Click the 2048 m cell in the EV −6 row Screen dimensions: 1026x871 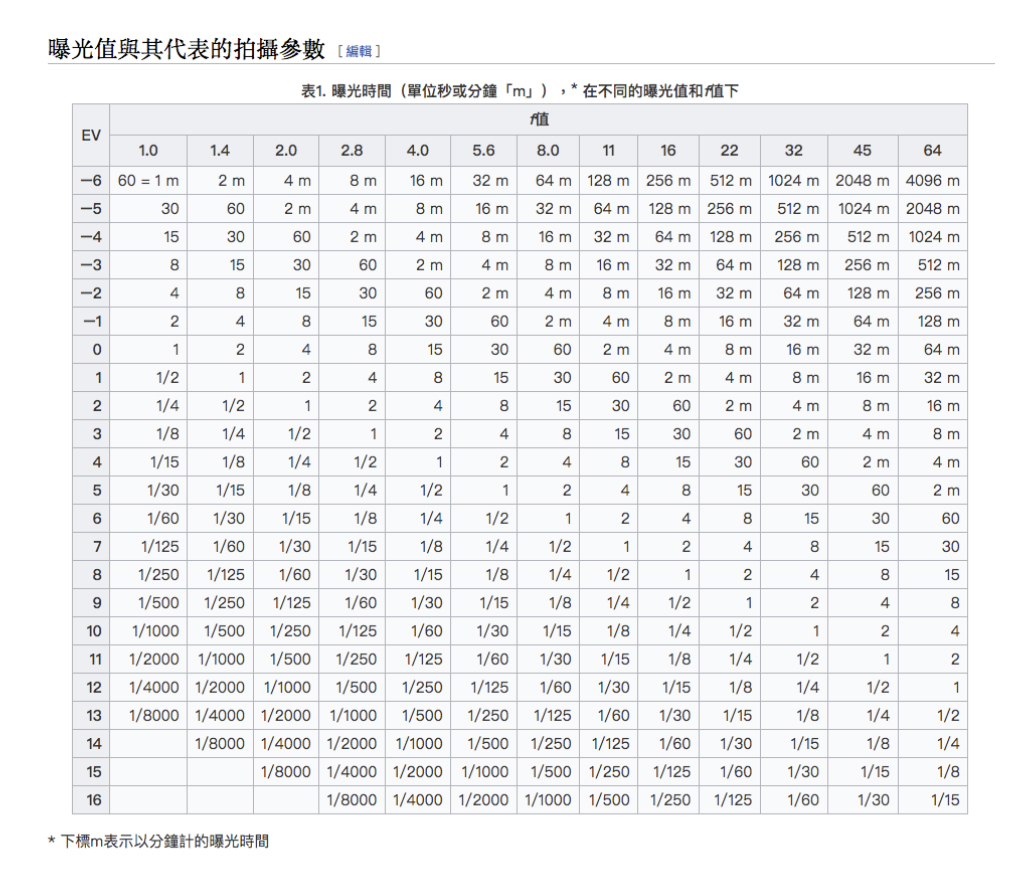862,181
